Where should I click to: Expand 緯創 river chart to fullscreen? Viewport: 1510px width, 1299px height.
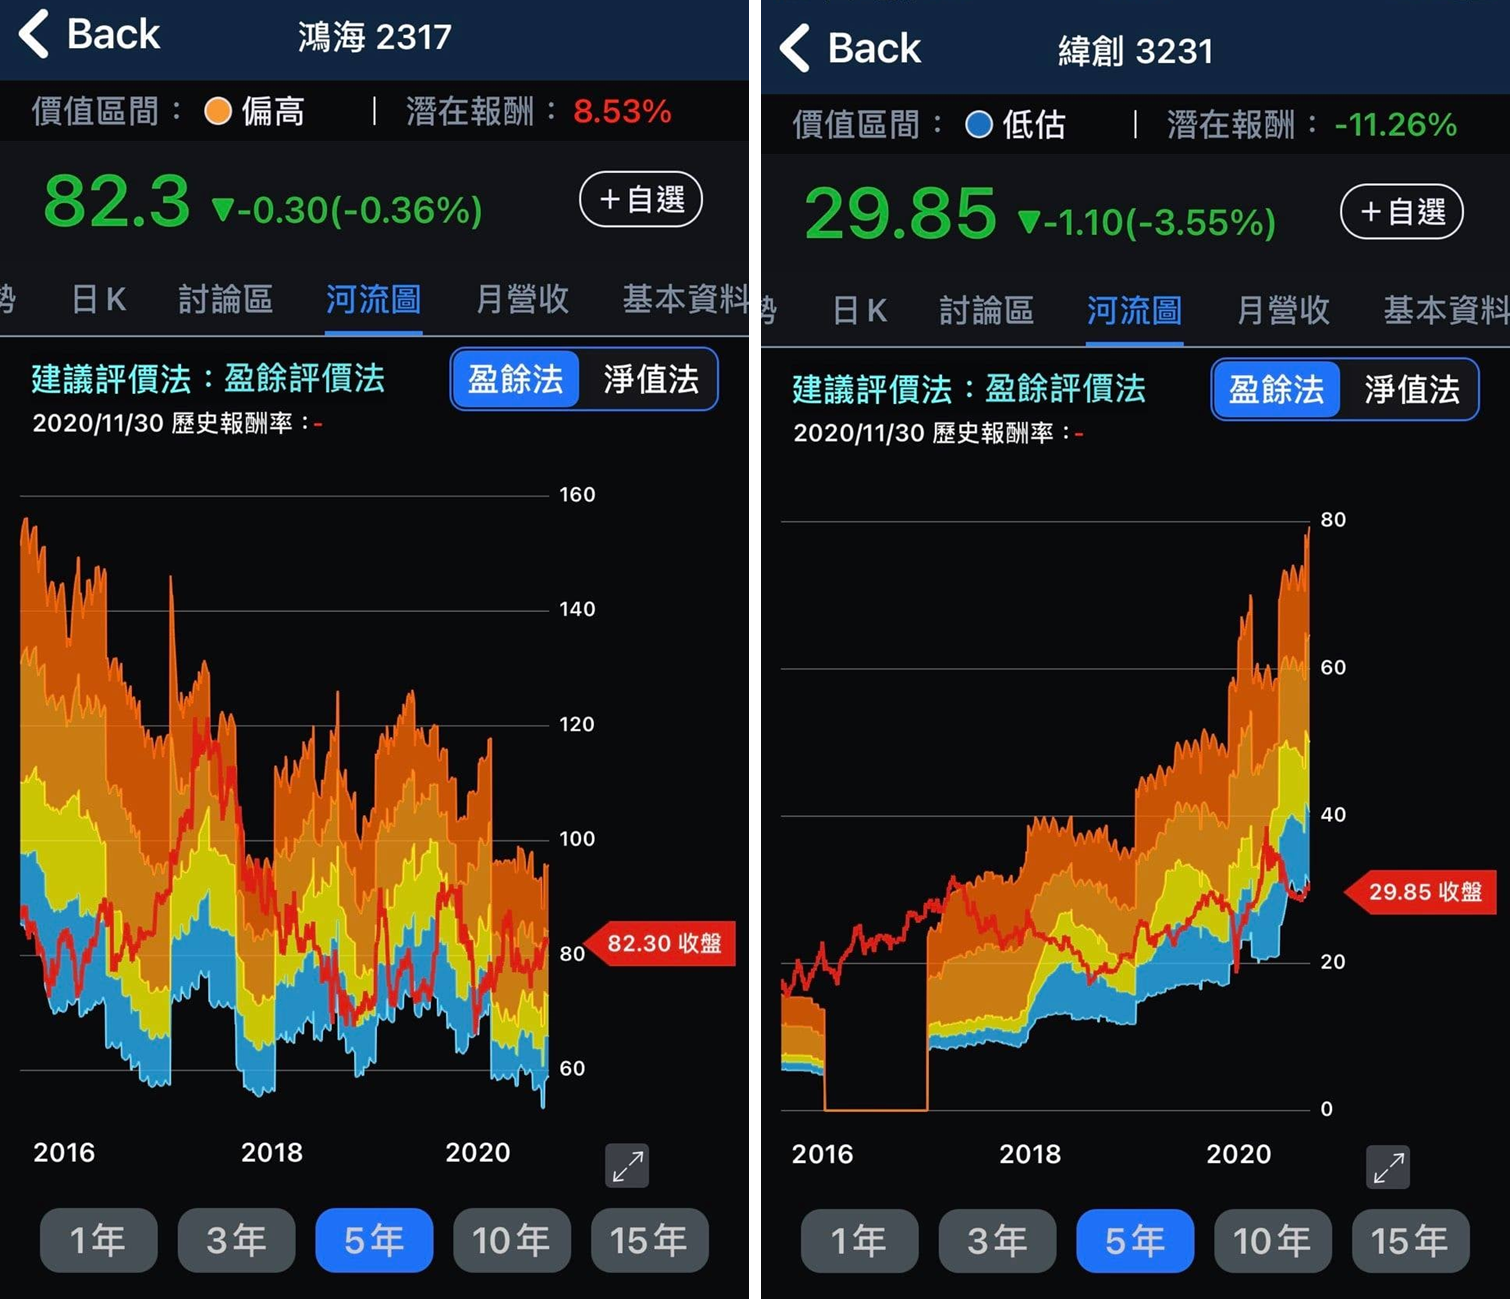coord(1388,1167)
